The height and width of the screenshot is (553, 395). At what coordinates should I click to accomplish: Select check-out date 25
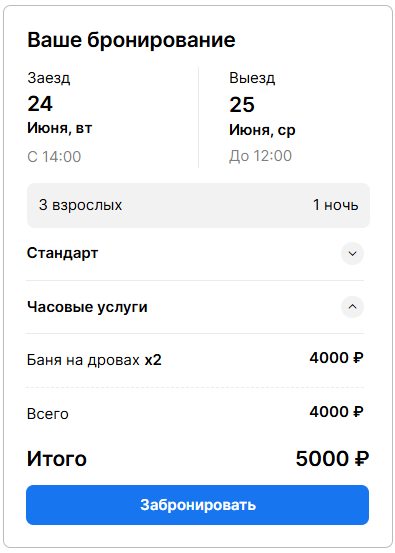[x=242, y=105]
